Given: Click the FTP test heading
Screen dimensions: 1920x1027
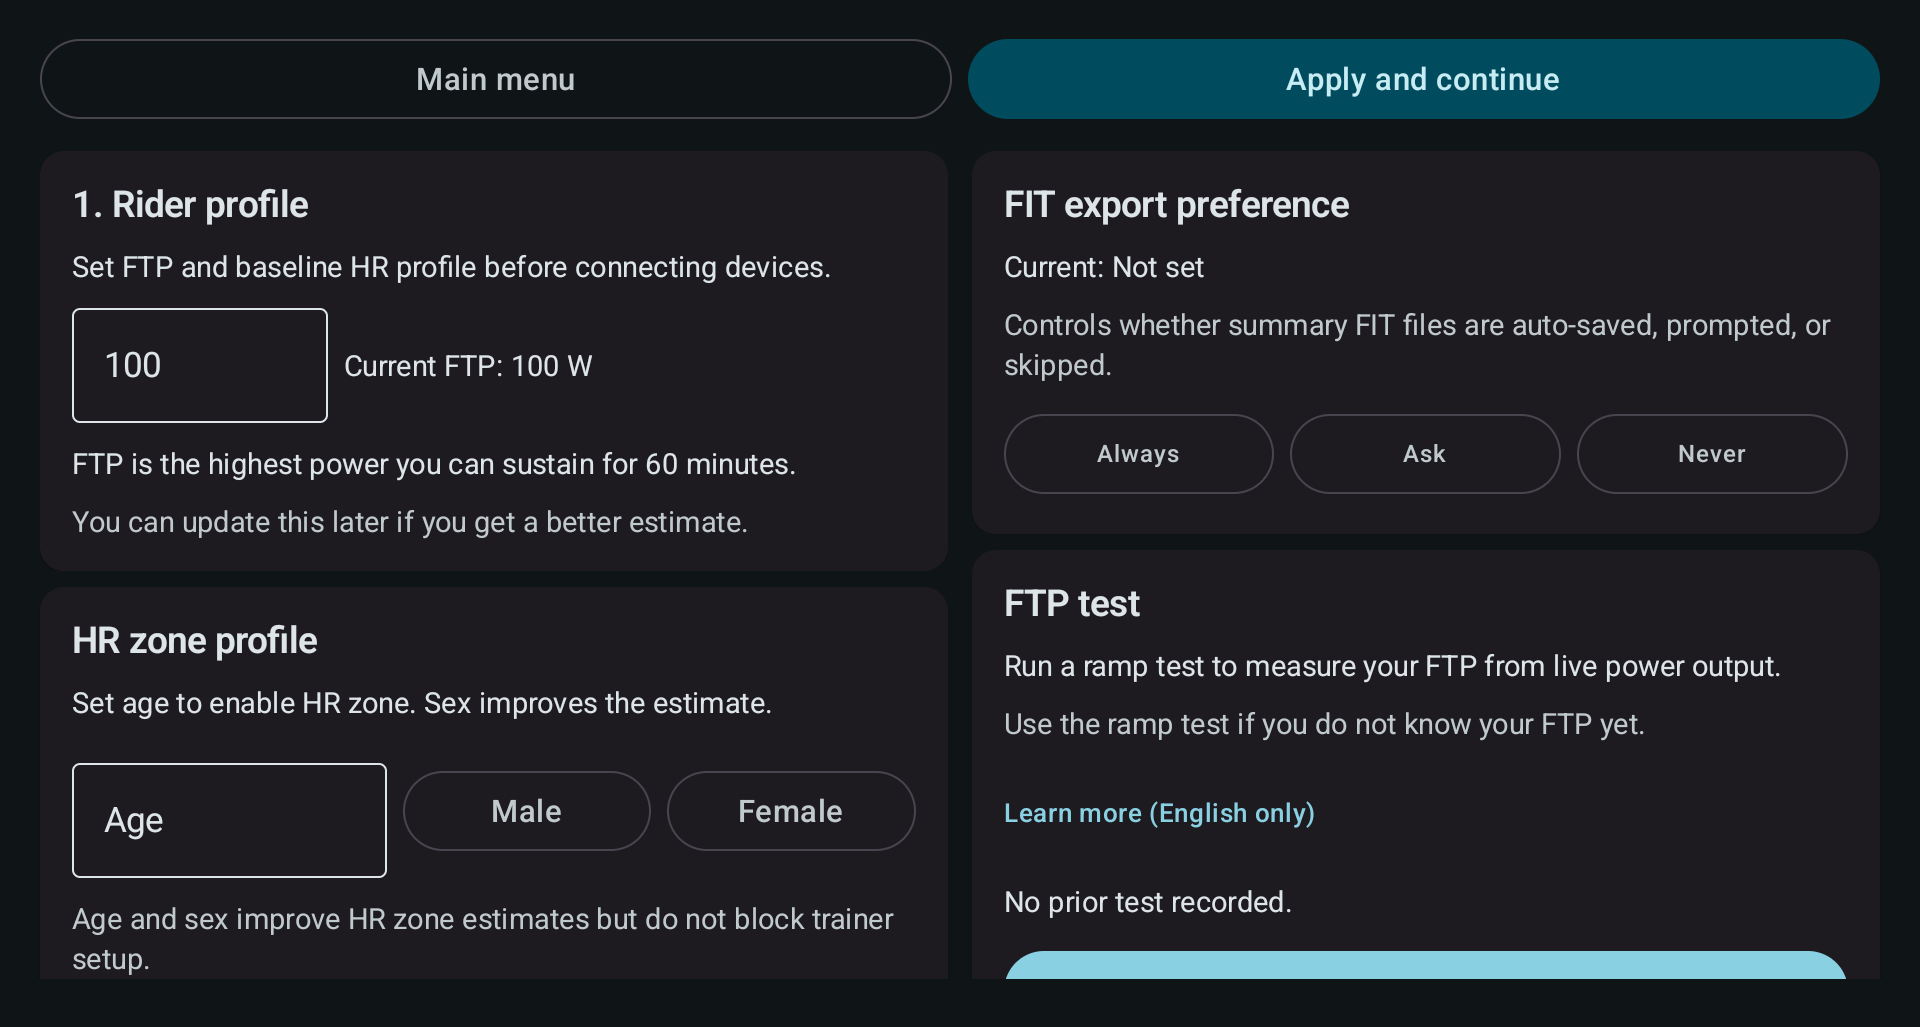Looking at the screenshot, I should click(x=1072, y=604).
